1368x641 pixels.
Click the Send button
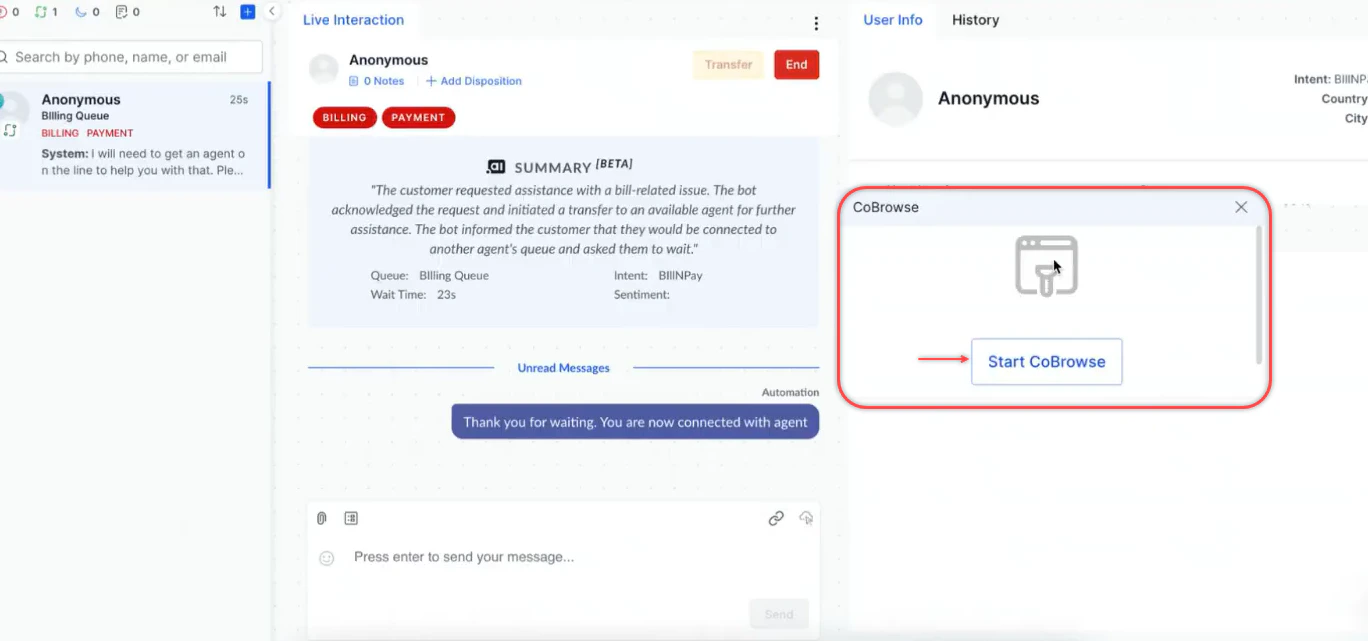[779, 614]
